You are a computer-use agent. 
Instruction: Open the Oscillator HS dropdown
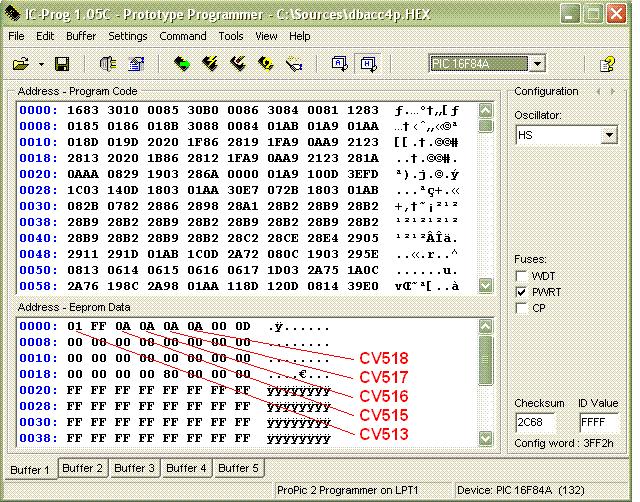[x=609, y=135]
